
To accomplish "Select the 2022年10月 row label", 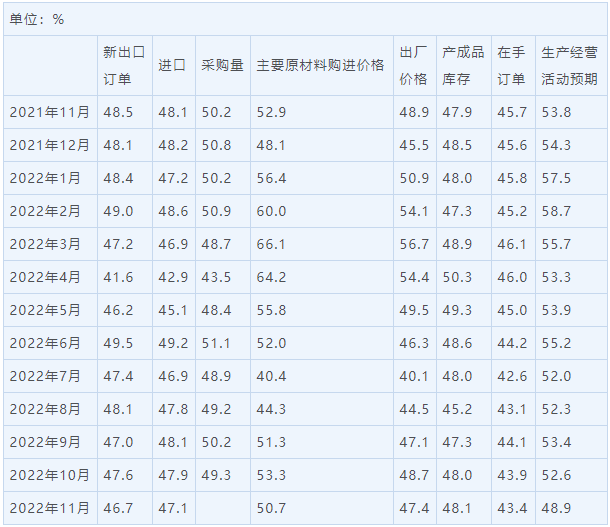I will coord(49,476).
